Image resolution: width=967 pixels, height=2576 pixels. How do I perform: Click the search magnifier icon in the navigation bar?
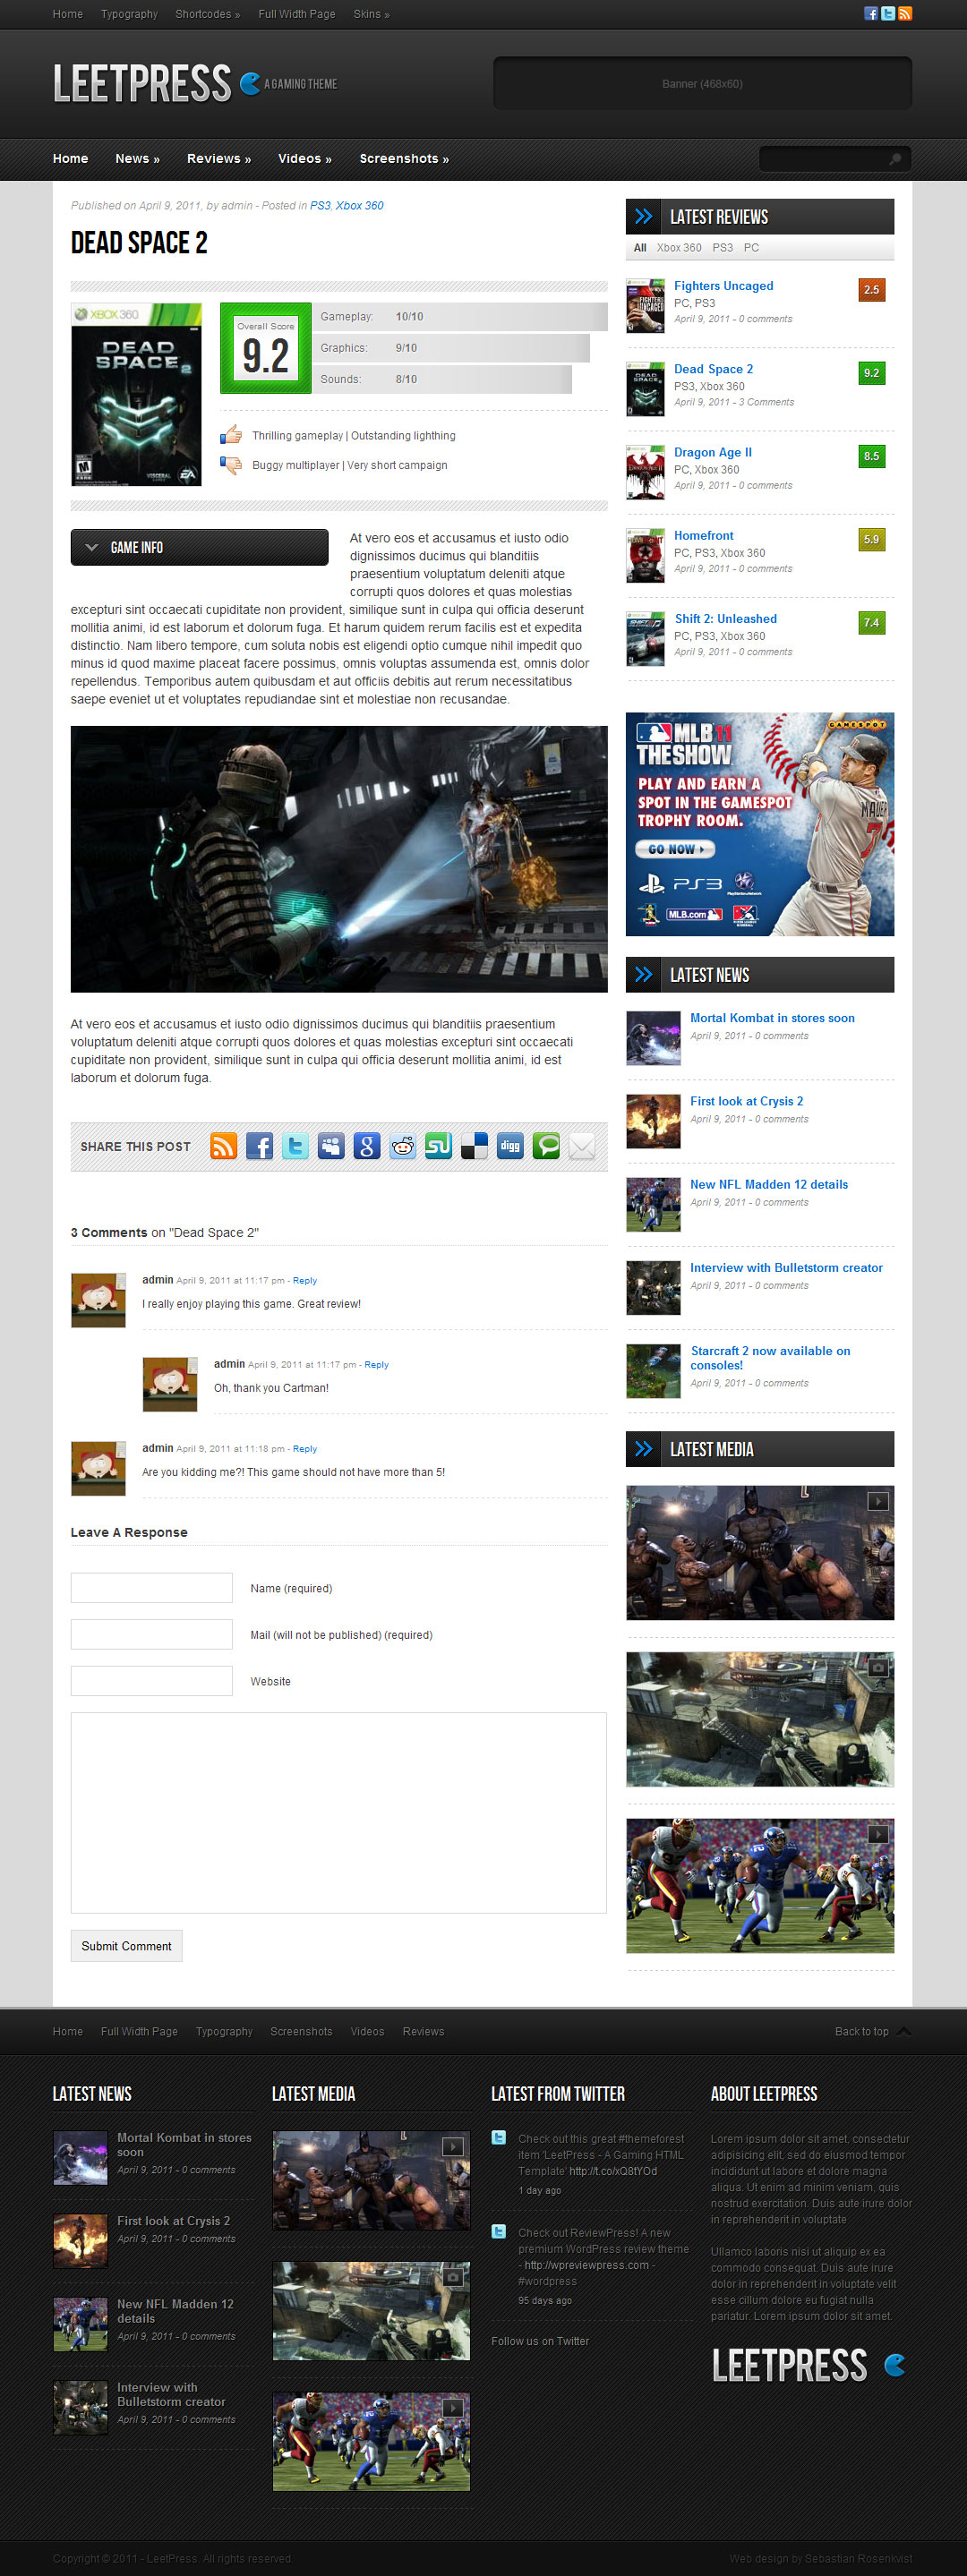(895, 159)
